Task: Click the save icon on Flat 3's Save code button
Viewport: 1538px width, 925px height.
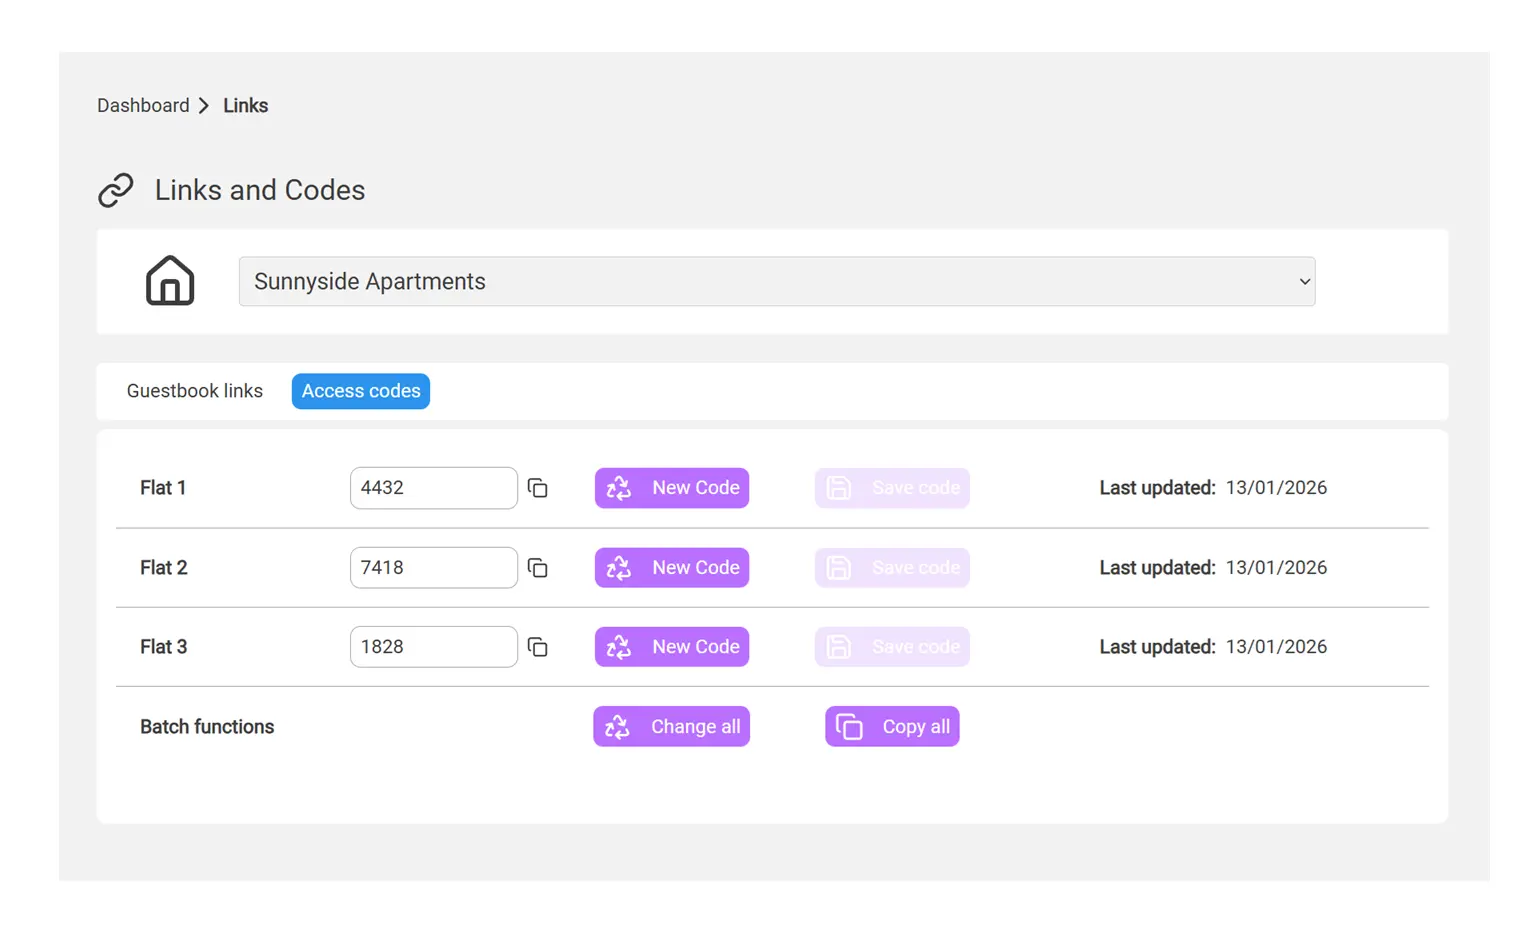Action: pos(838,647)
